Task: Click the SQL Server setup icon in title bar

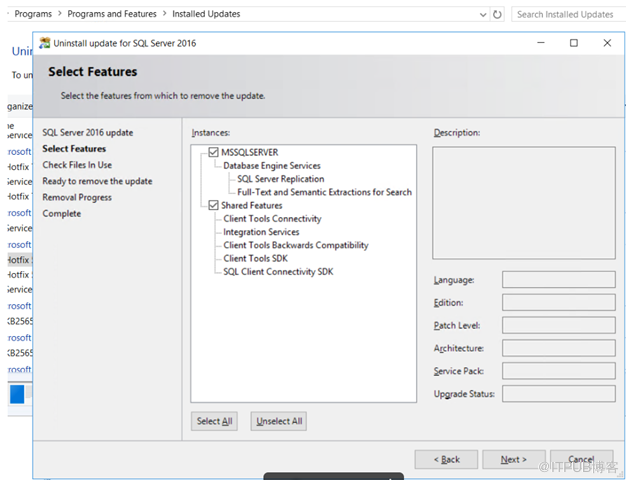Action: (x=44, y=43)
